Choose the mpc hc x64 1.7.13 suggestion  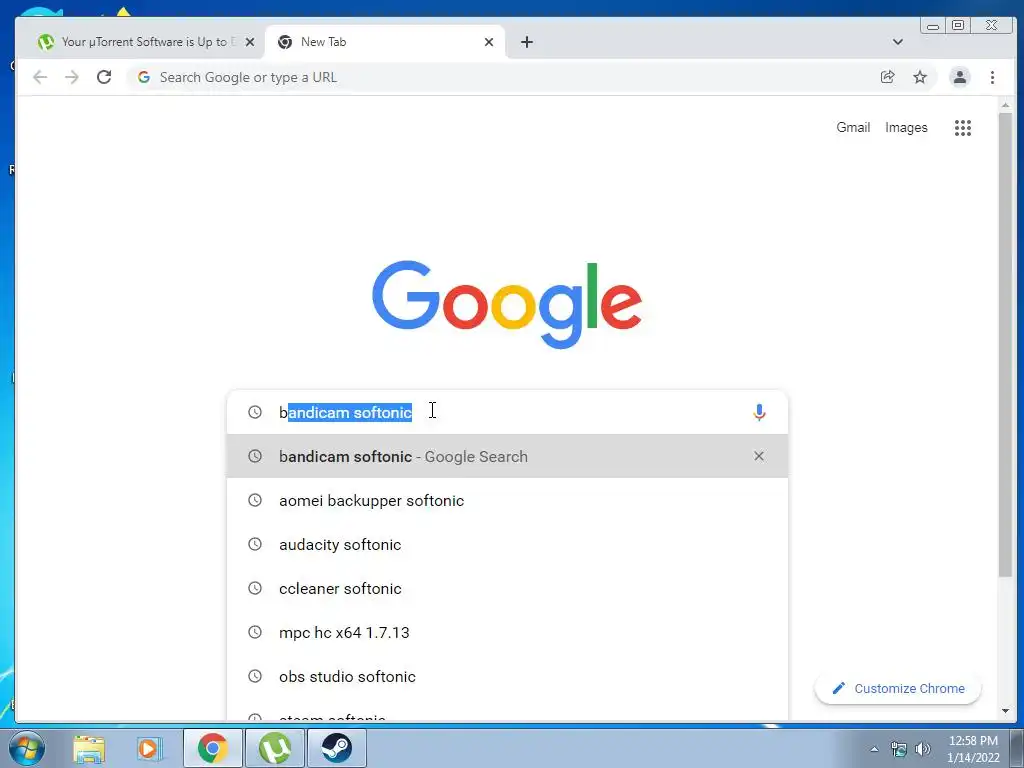click(x=507, y=632)
